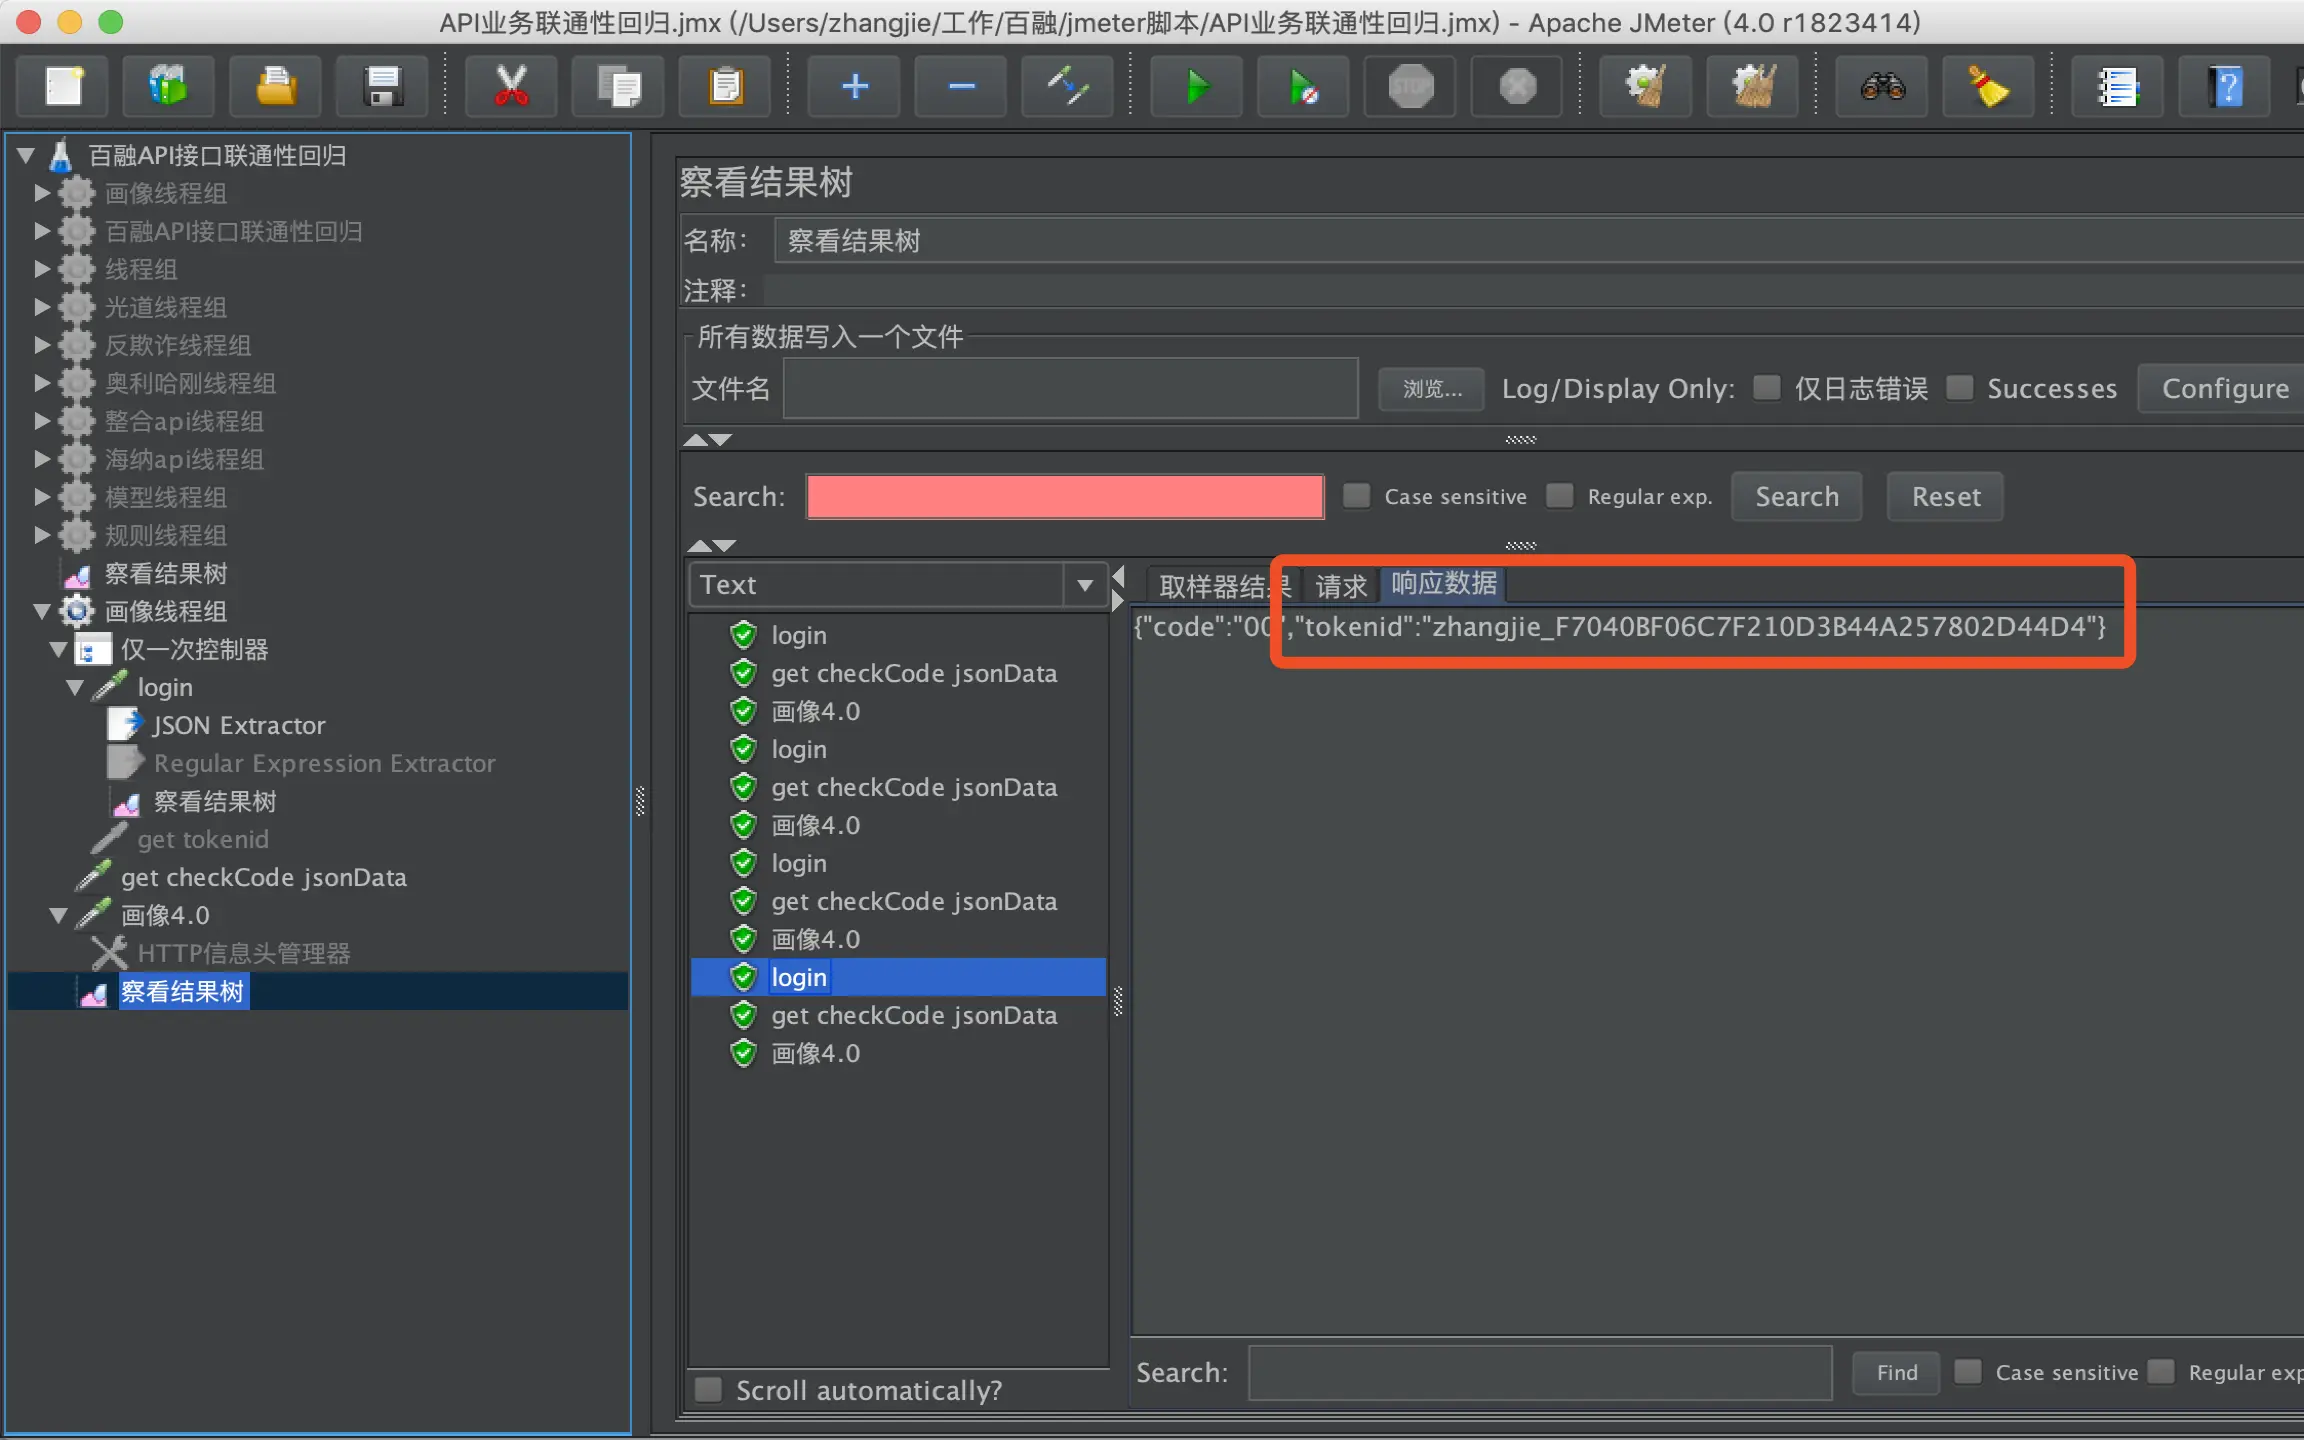Screen dimensions: 2304x1440
Task: Click the red Search input field
Action: click(x=1065, y=497)
